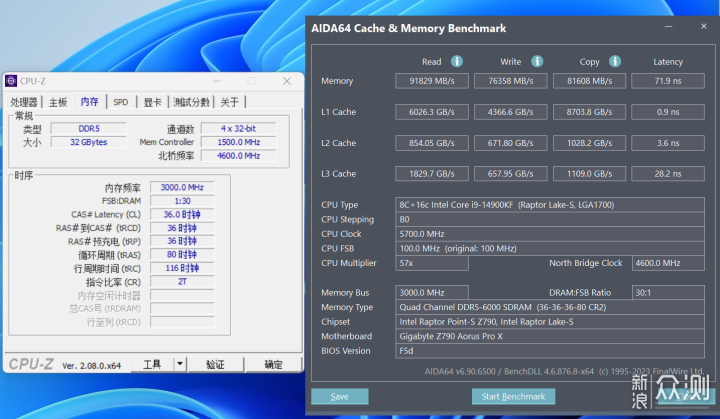Click the Memory Write value 76358 MB/s
Screen dimensions: 720x419
[511, 81]
